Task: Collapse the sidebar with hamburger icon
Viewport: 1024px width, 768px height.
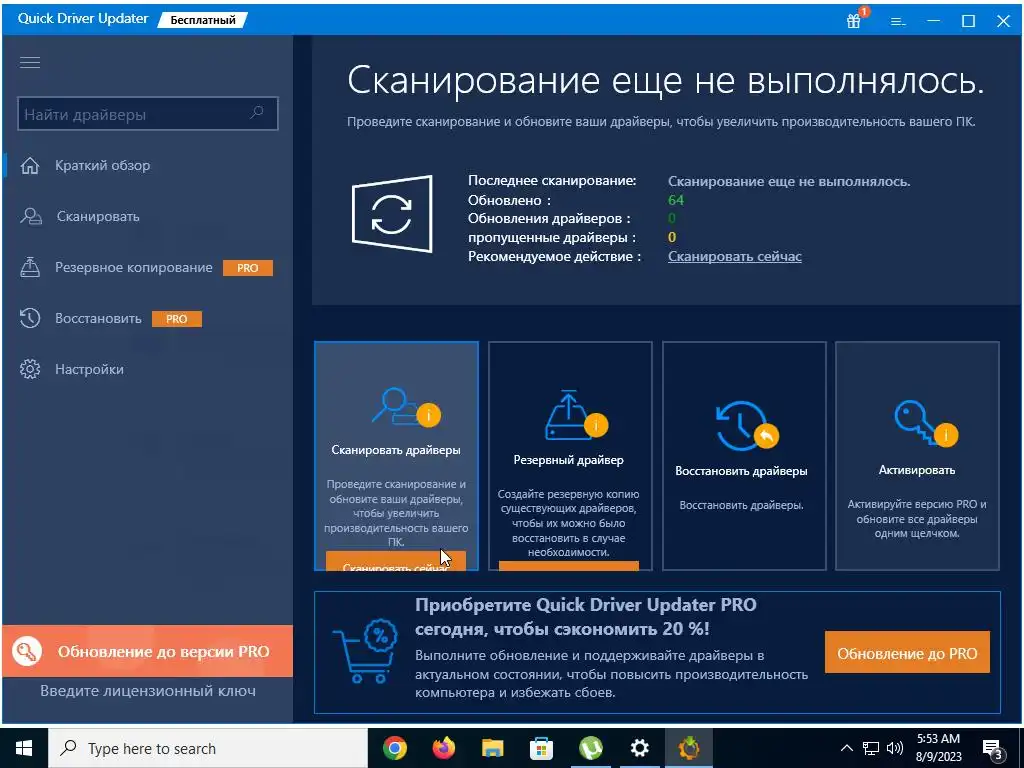Action: (x=30, y=63)
